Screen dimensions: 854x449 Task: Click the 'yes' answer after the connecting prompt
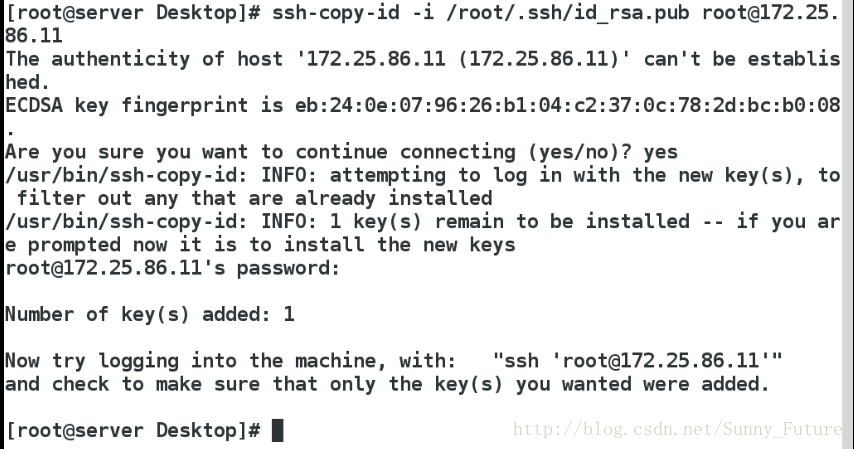pyautogui.click(x=661, y=151)
